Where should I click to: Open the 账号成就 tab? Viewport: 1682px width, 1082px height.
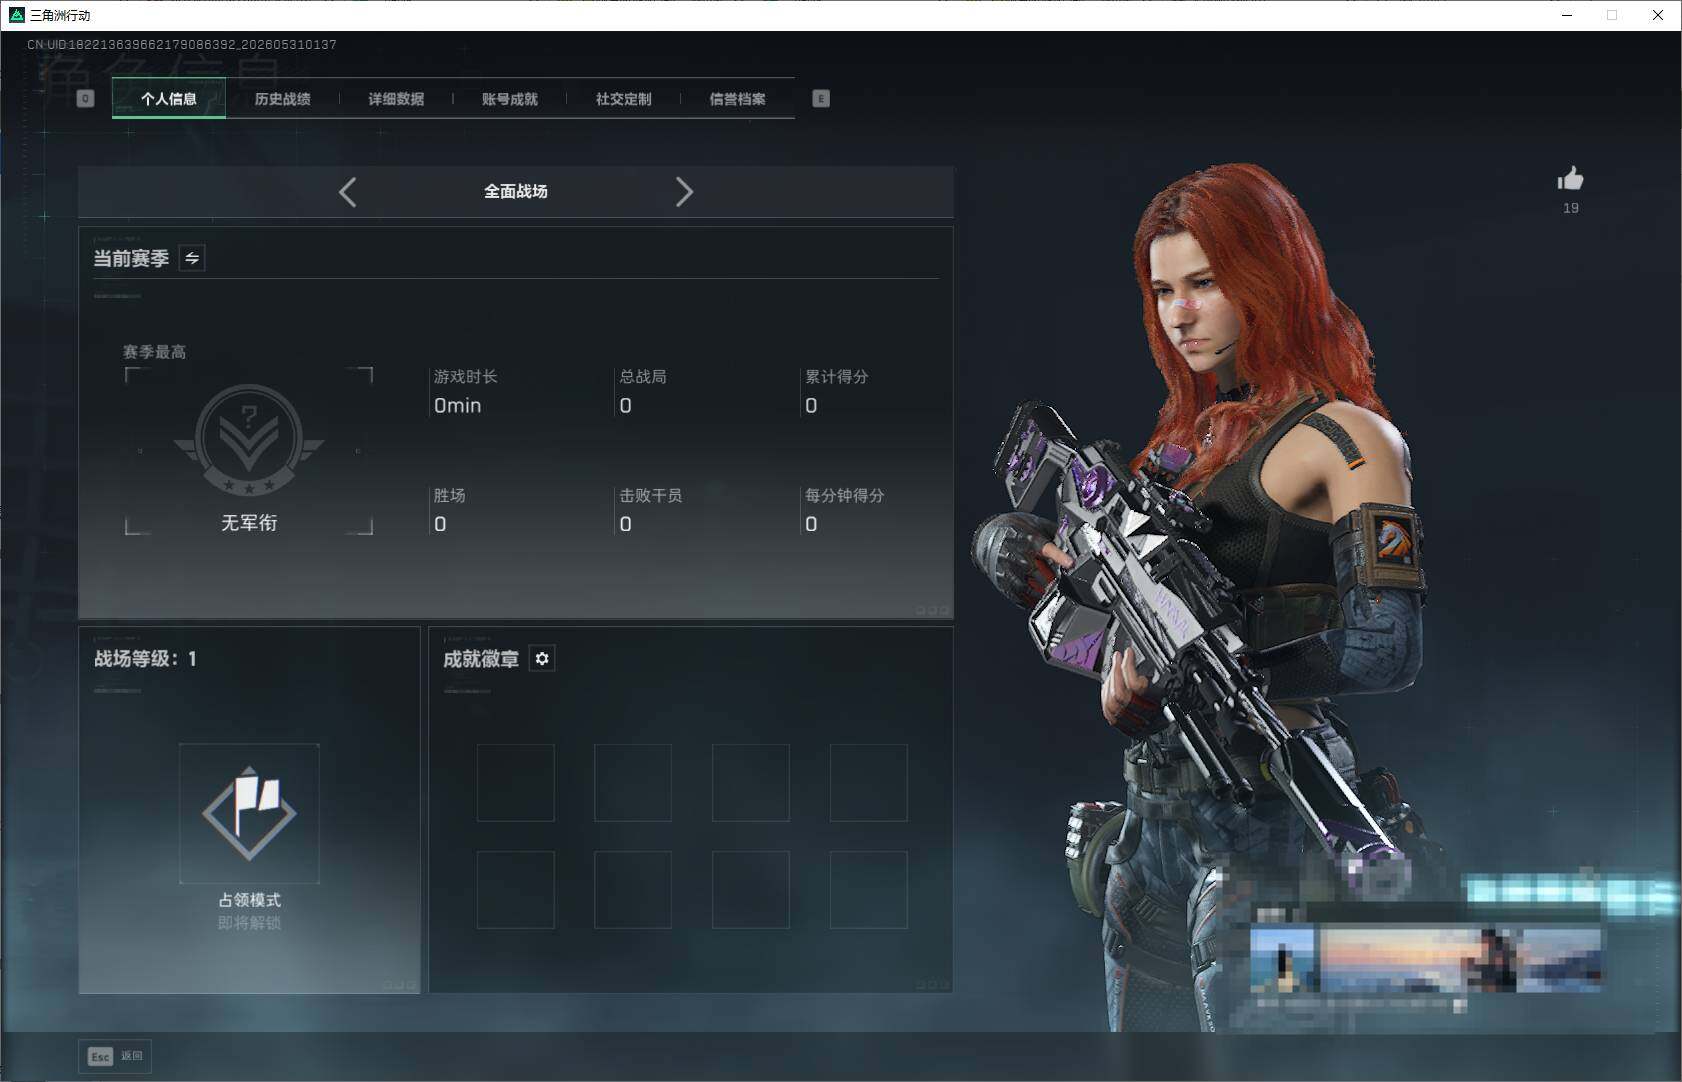pyautogui.click(x=510, y=99)
